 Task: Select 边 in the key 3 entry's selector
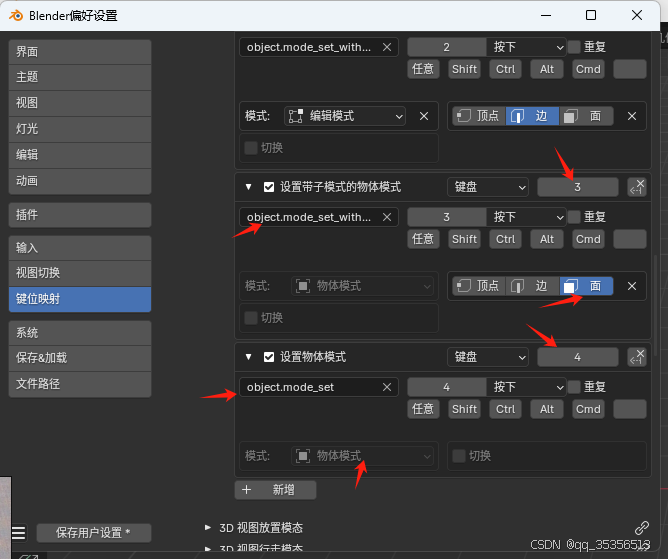[x=532, y=286]
